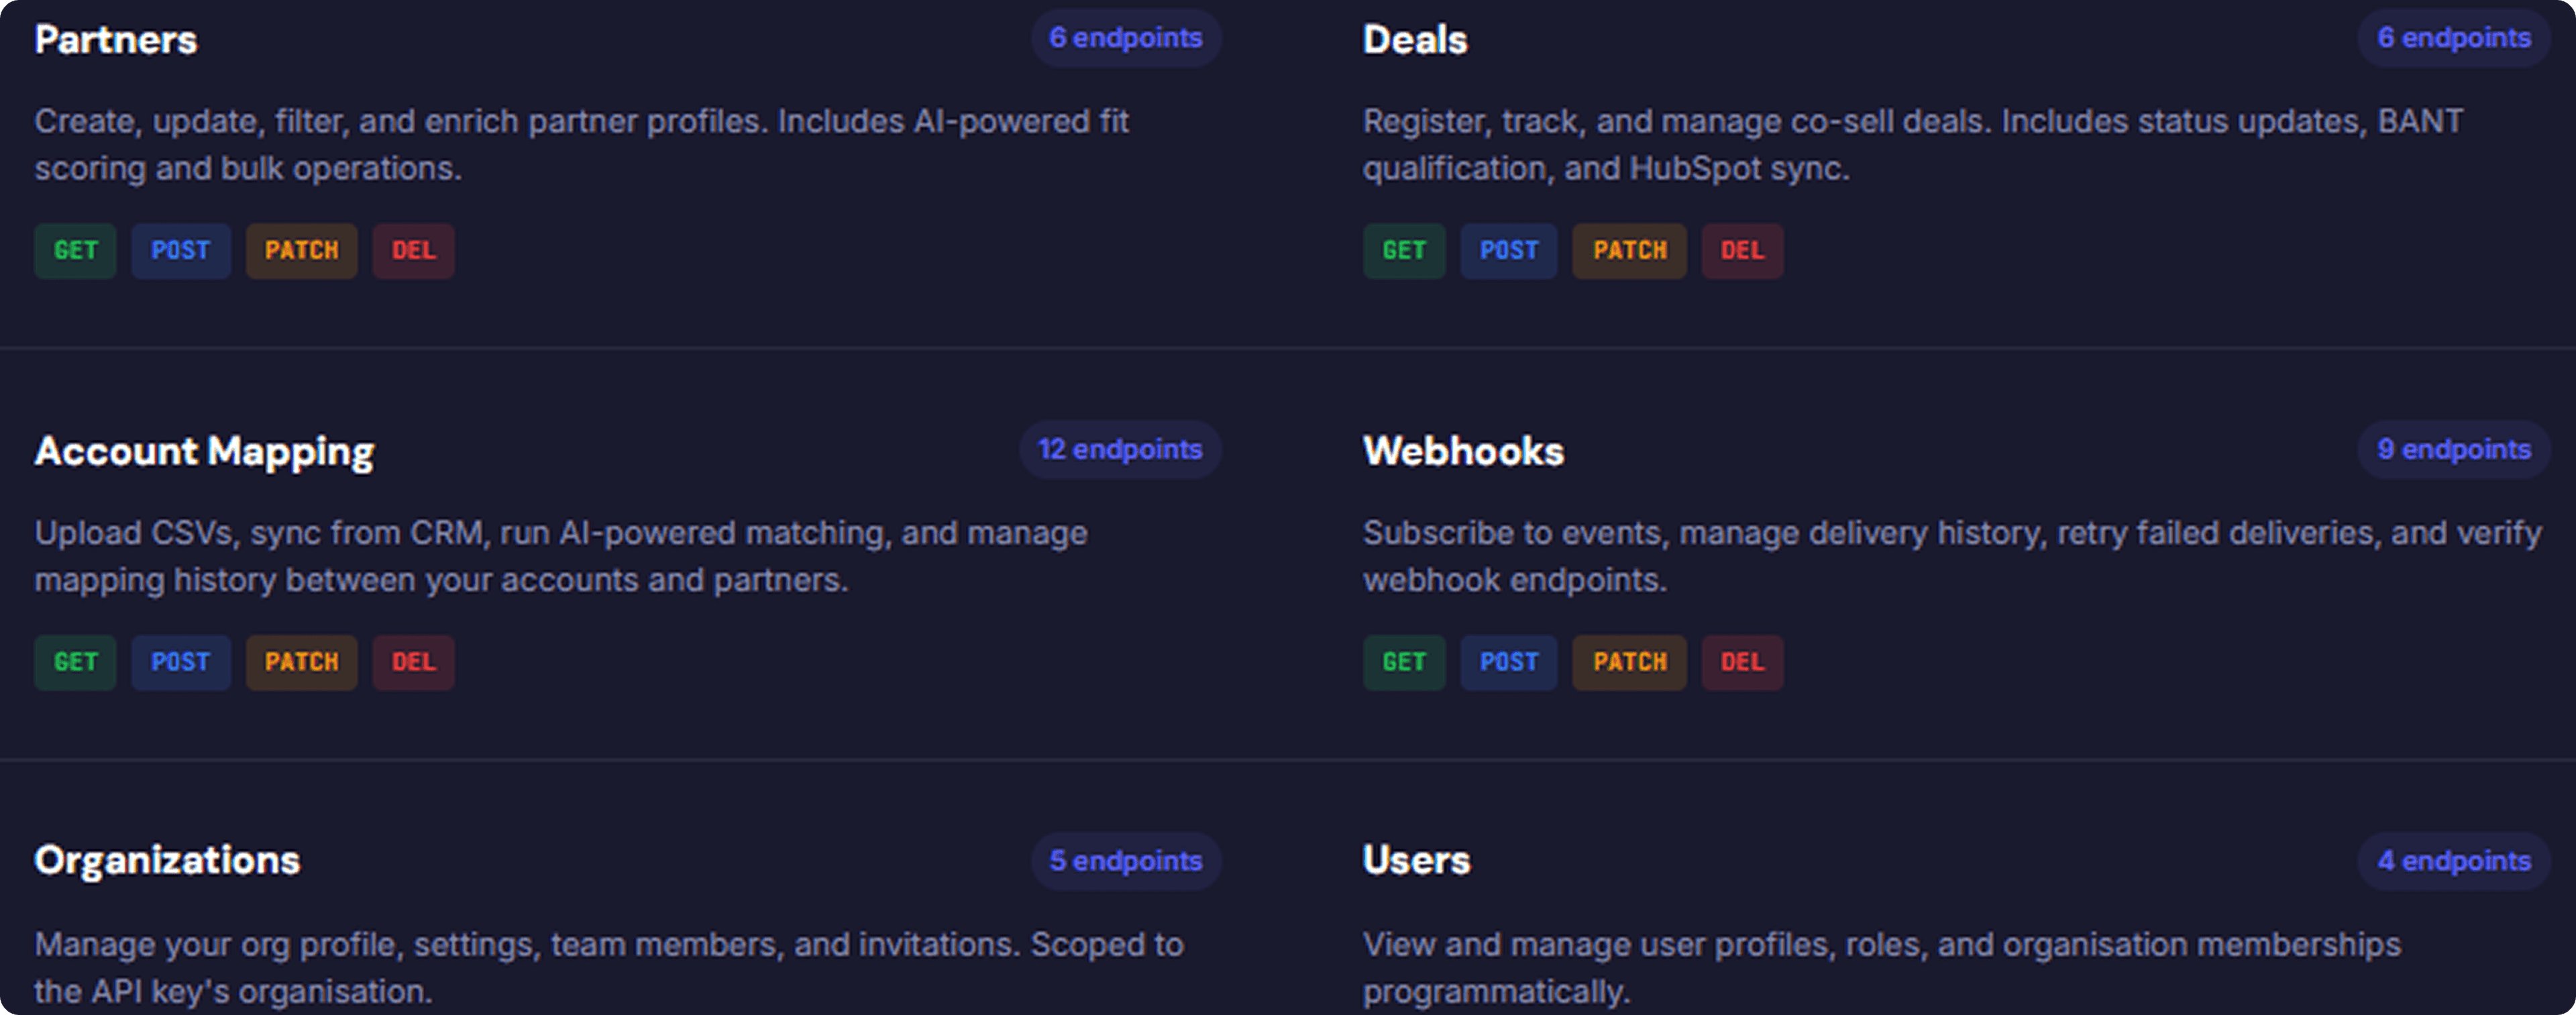Viewport: 2576px width, 1015px height.
Task: Click the POST badge under Account Mapping
Action: 180,663
